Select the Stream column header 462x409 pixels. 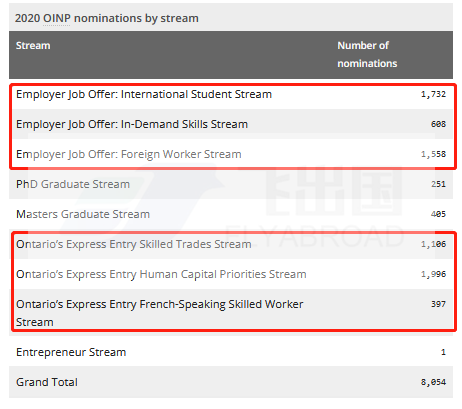tap(33, 45)
